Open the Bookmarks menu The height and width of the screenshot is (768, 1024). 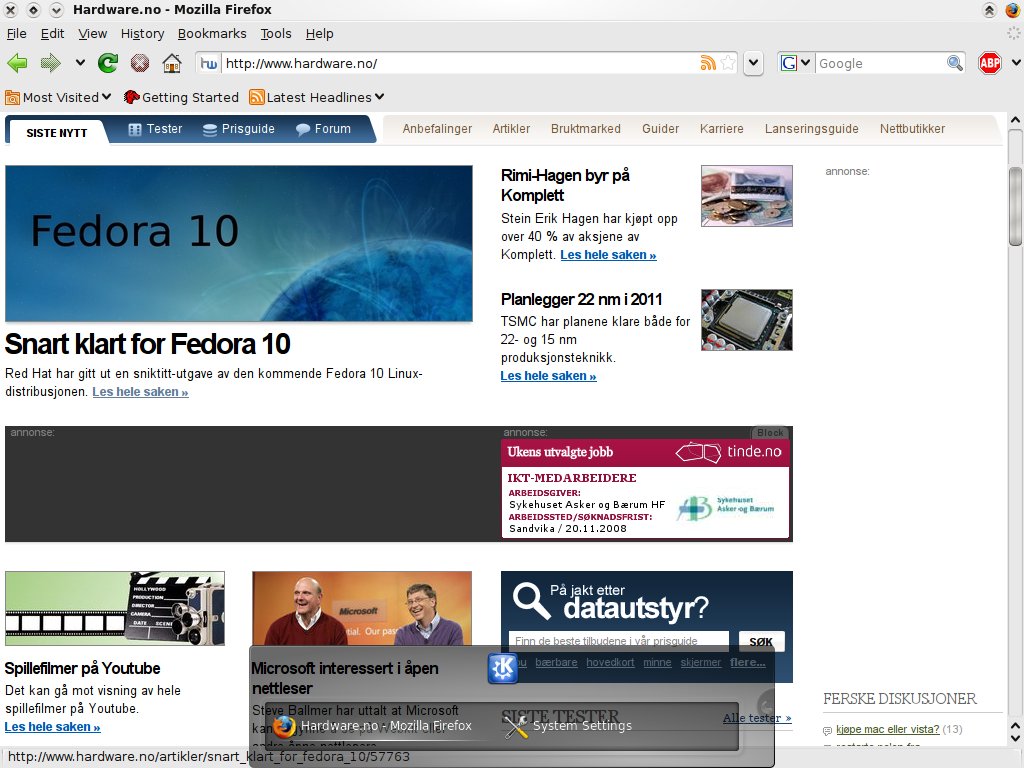coord(212,33)
